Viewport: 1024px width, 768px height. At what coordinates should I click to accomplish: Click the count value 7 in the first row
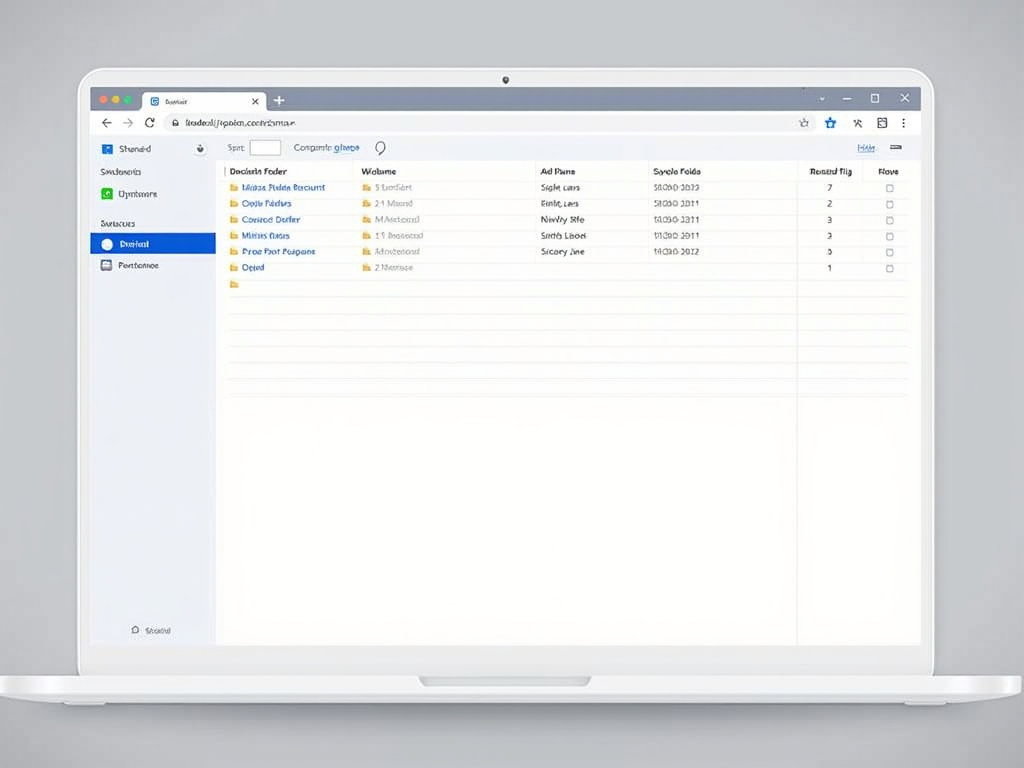point(829,187)
